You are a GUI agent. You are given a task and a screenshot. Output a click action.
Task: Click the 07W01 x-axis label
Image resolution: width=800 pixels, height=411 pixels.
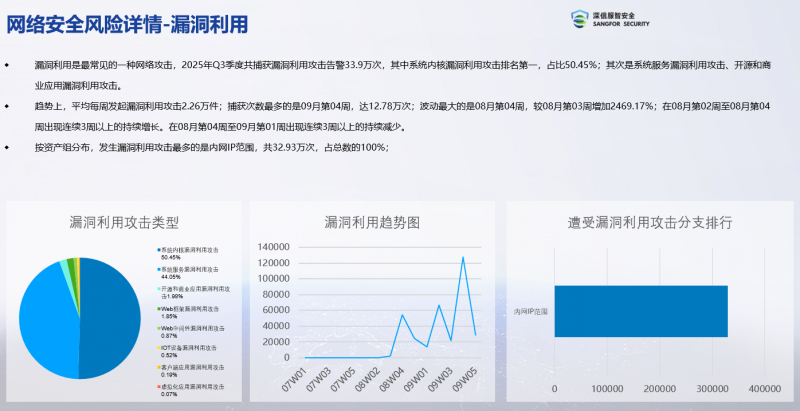[293, 380]
